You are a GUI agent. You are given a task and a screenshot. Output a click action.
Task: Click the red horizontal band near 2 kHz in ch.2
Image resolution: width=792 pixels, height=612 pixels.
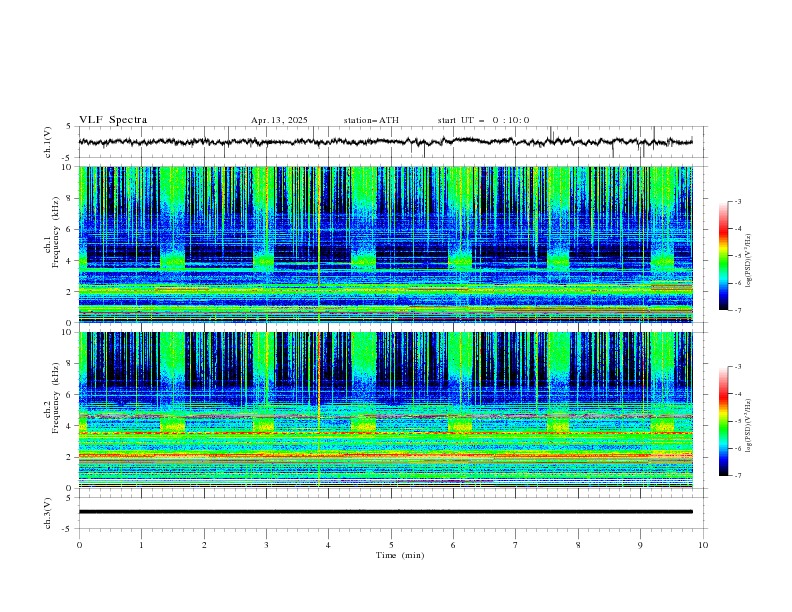coord(385,455)
